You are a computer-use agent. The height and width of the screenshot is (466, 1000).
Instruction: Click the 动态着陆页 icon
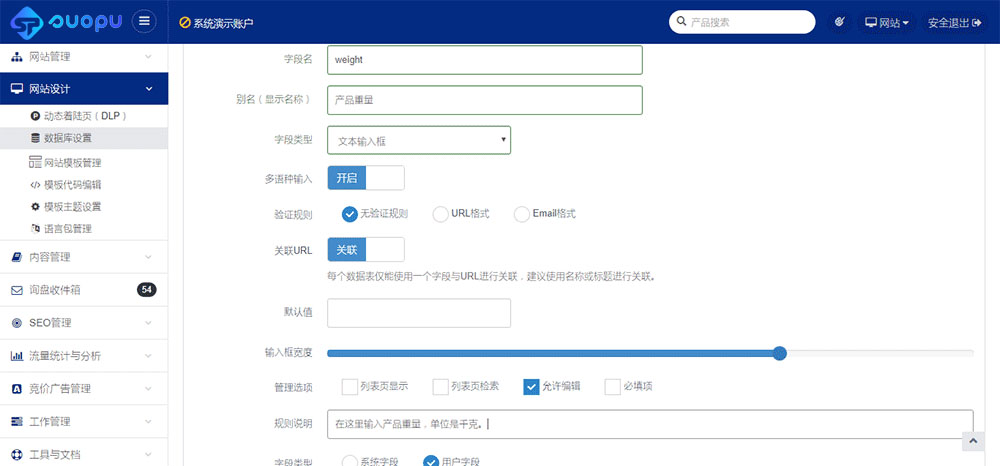click(x=35, y=116)
